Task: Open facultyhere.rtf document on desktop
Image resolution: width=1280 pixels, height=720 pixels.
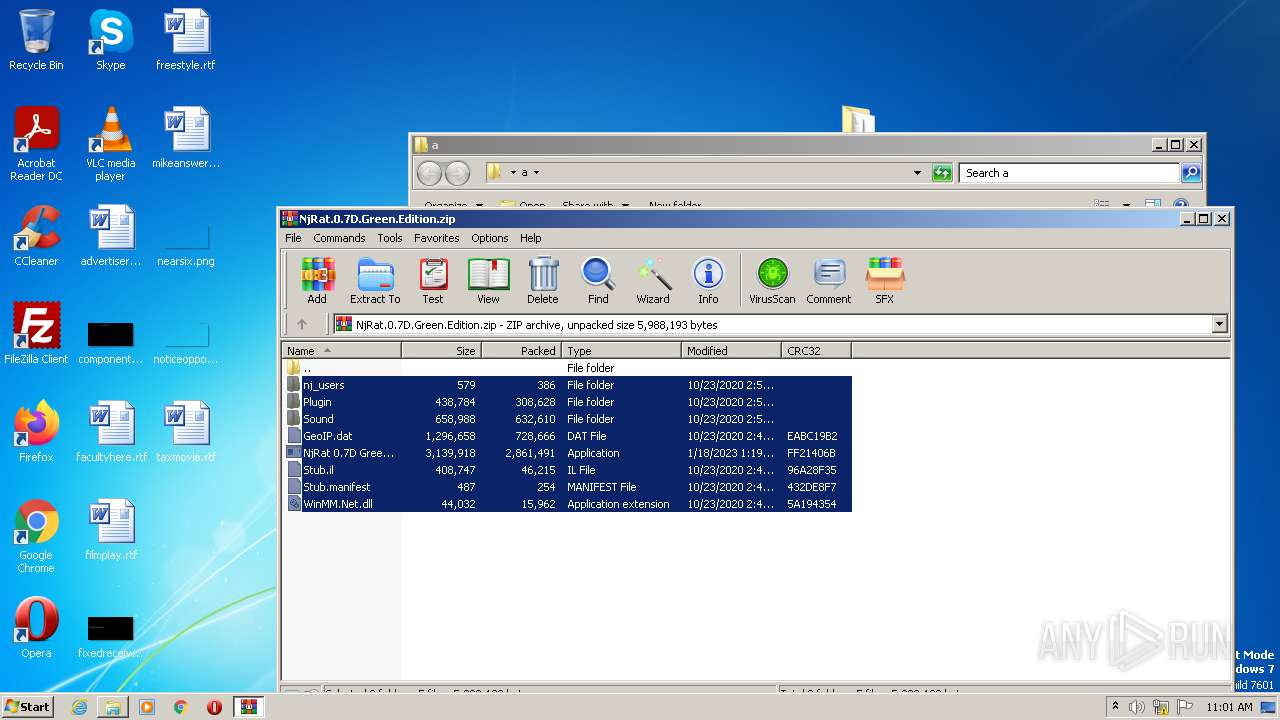Action: click(x=111, y=432)
